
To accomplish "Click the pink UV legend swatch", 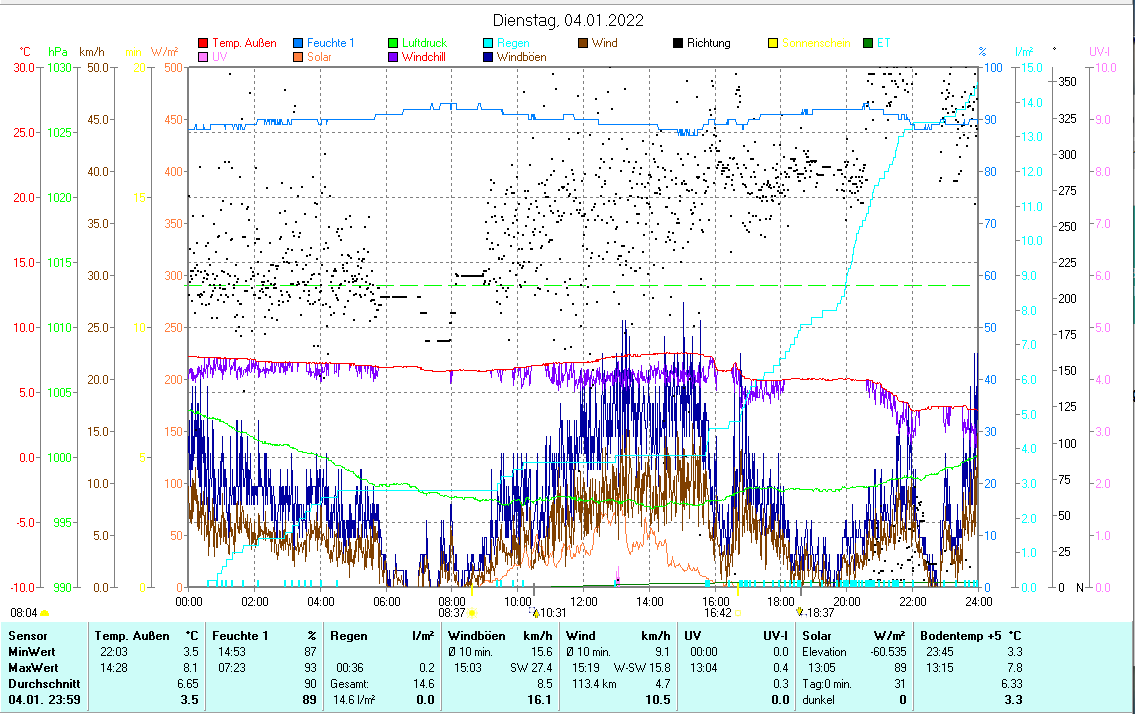I will [x=204, y=57].
